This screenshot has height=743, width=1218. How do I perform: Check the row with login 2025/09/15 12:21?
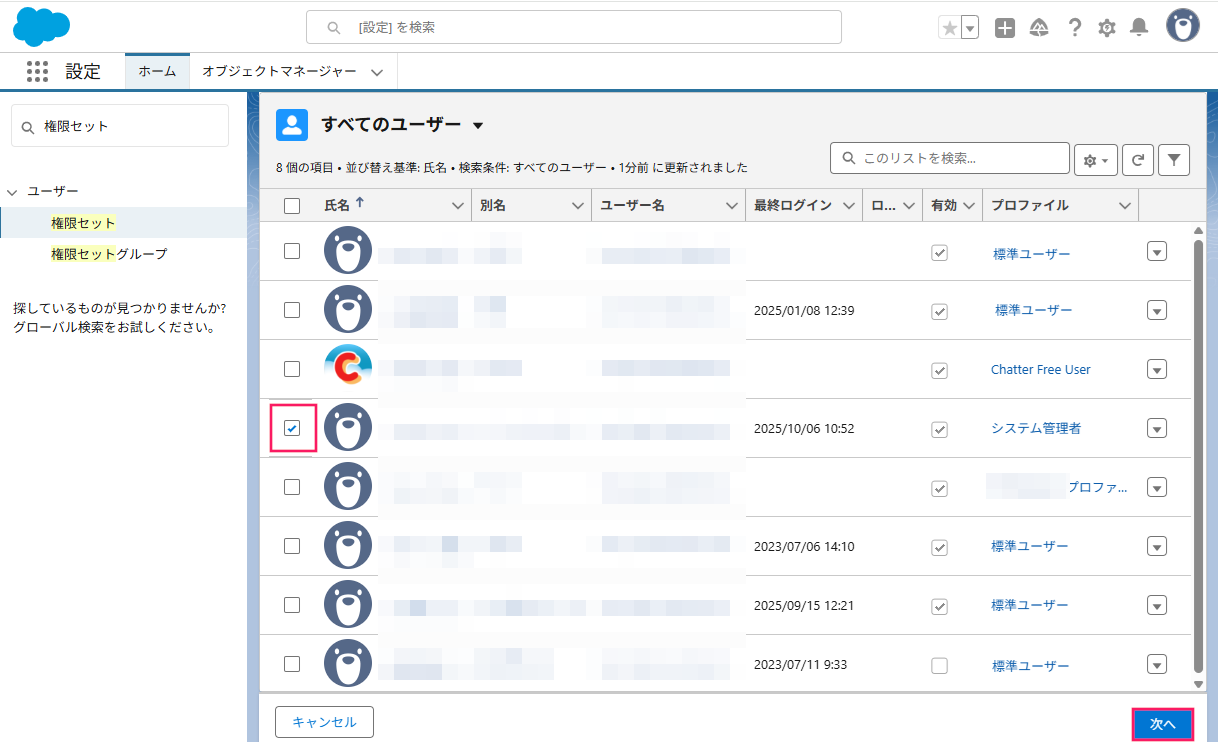click(292, 605)
